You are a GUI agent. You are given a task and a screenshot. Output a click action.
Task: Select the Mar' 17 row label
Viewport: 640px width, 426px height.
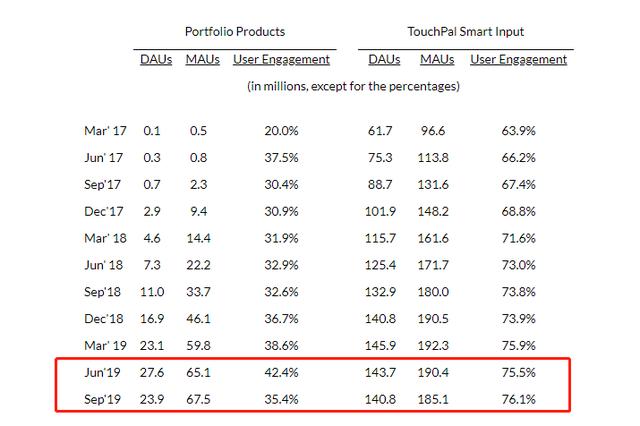(105, 131)
